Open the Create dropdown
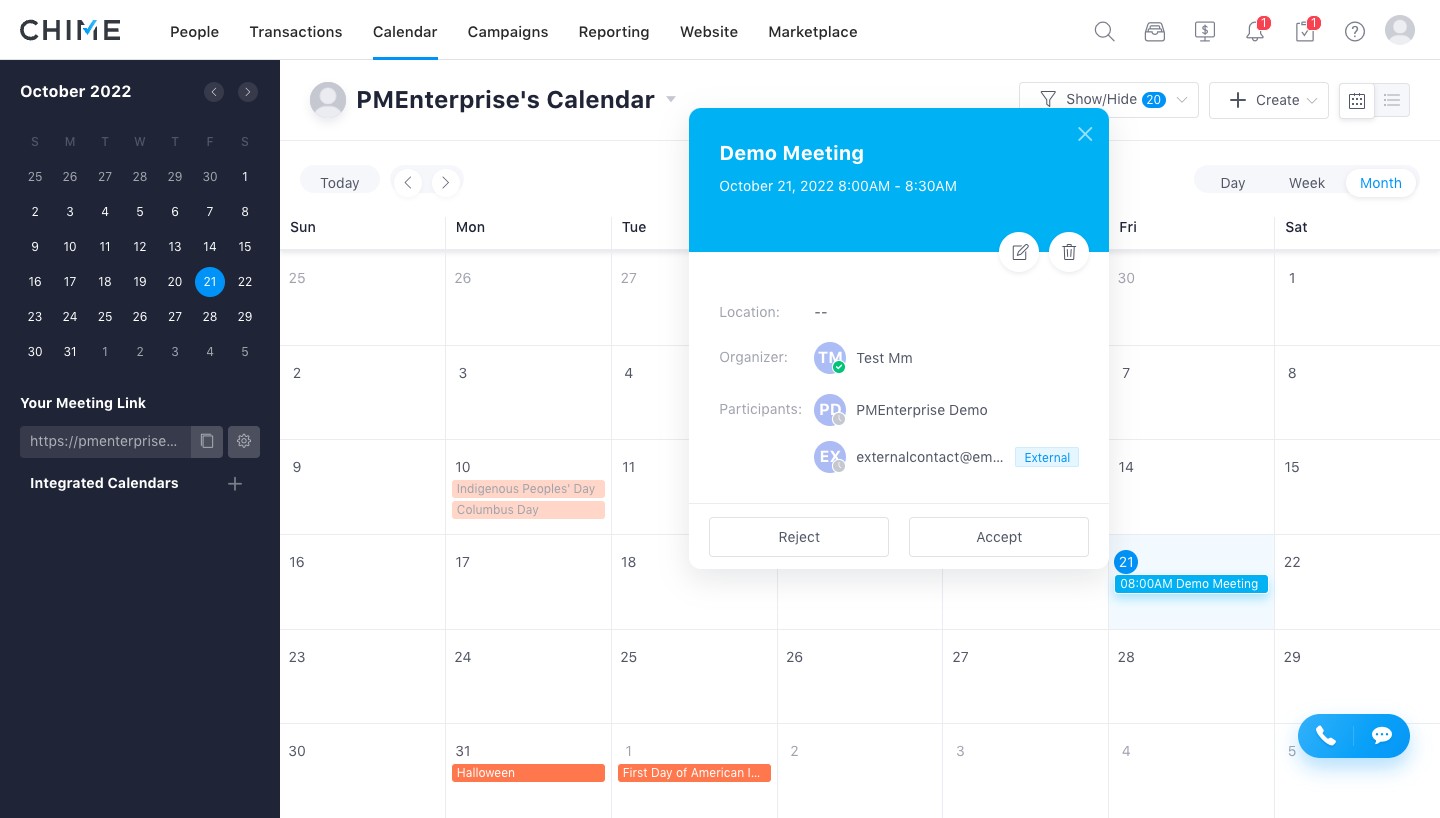1440x818 pixels. tap(1269, 100)
